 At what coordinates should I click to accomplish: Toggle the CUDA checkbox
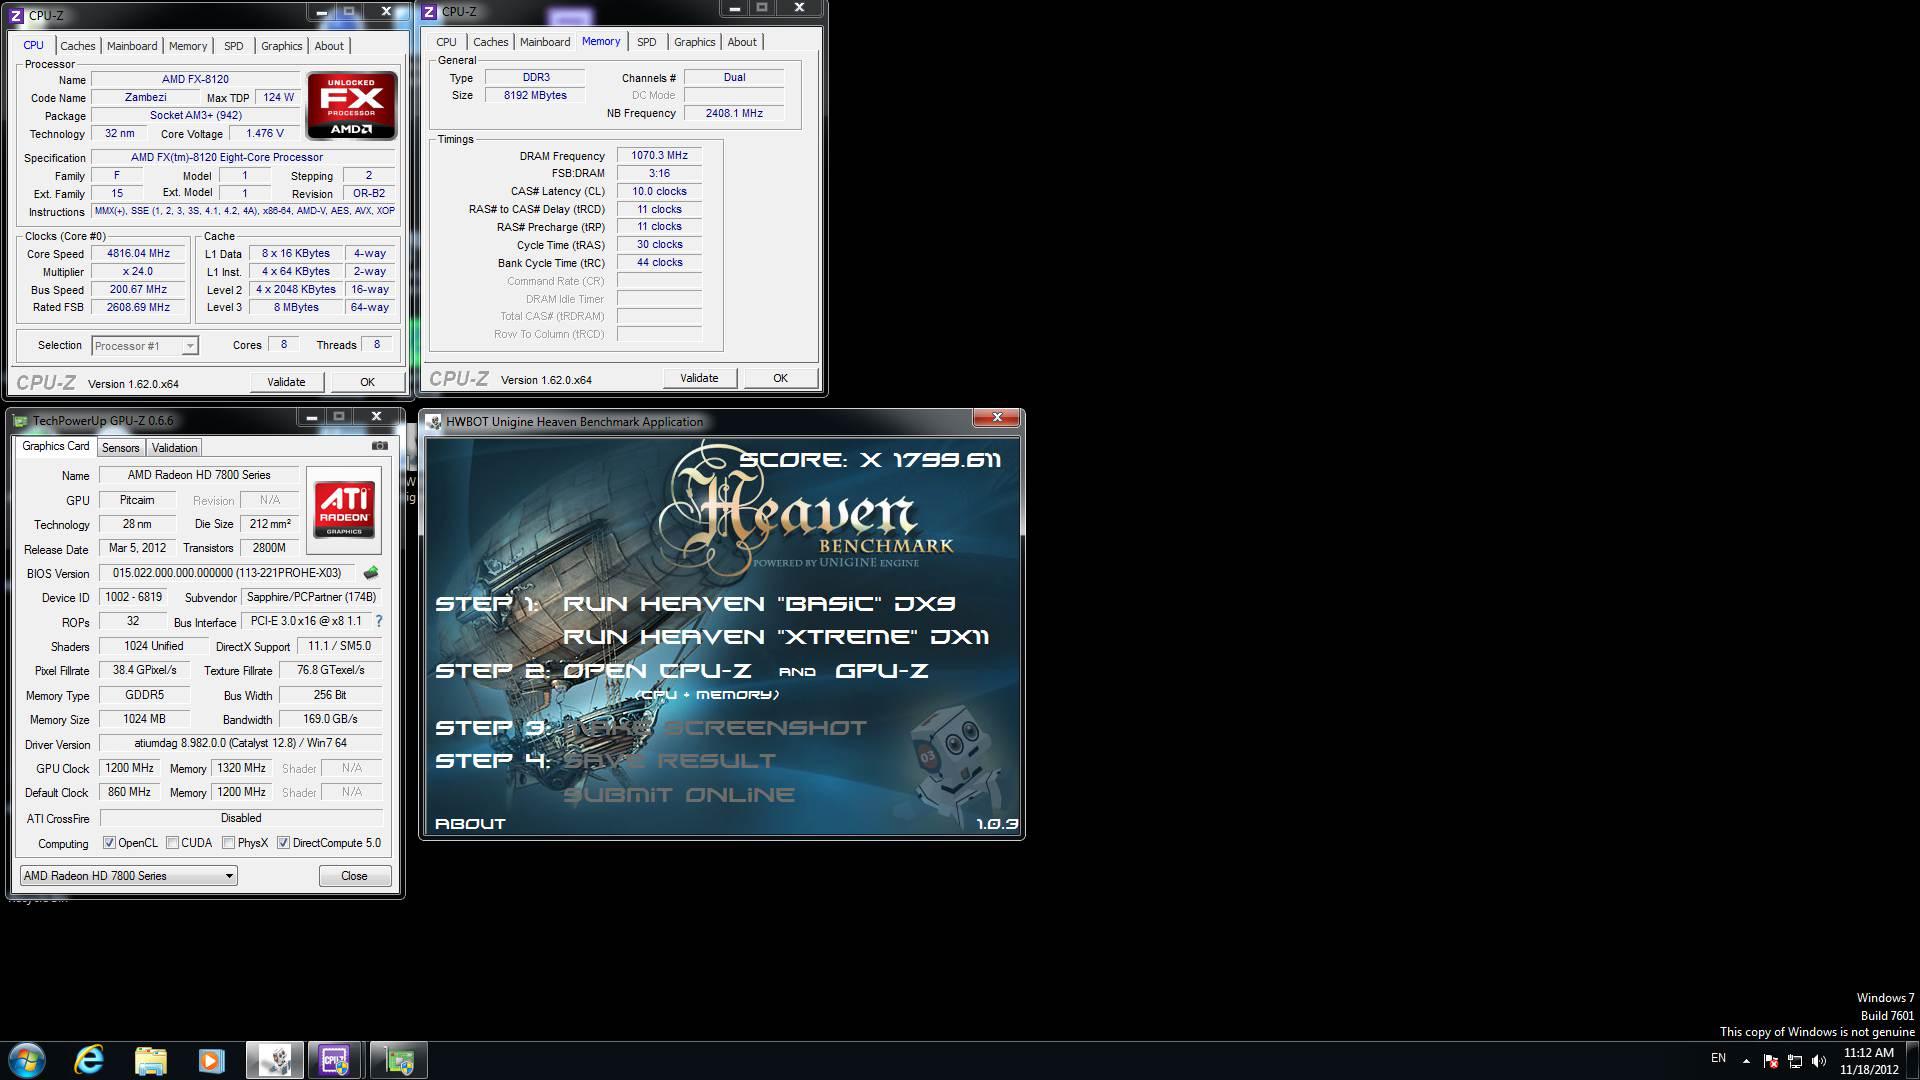(x=172, y=843)
